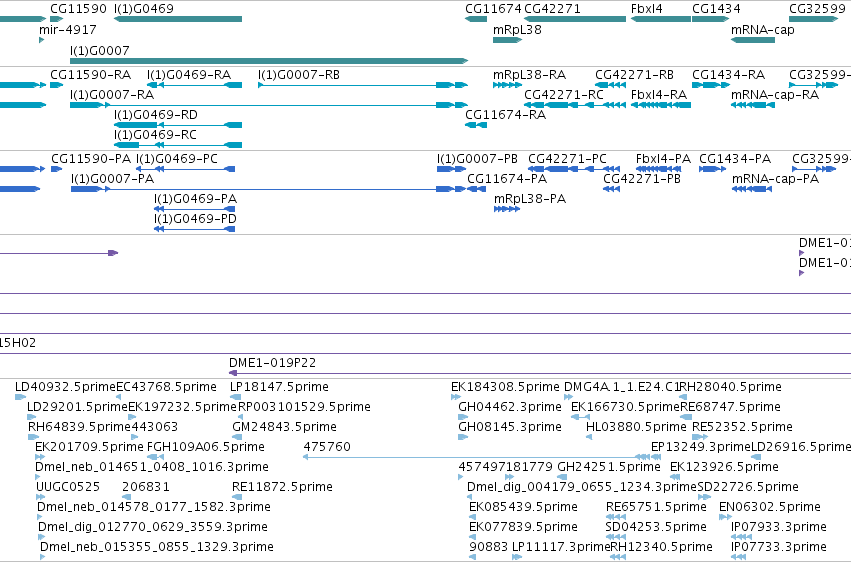
Task: Select the l(1)G0469-PA protein label
Action: (195, 199)
